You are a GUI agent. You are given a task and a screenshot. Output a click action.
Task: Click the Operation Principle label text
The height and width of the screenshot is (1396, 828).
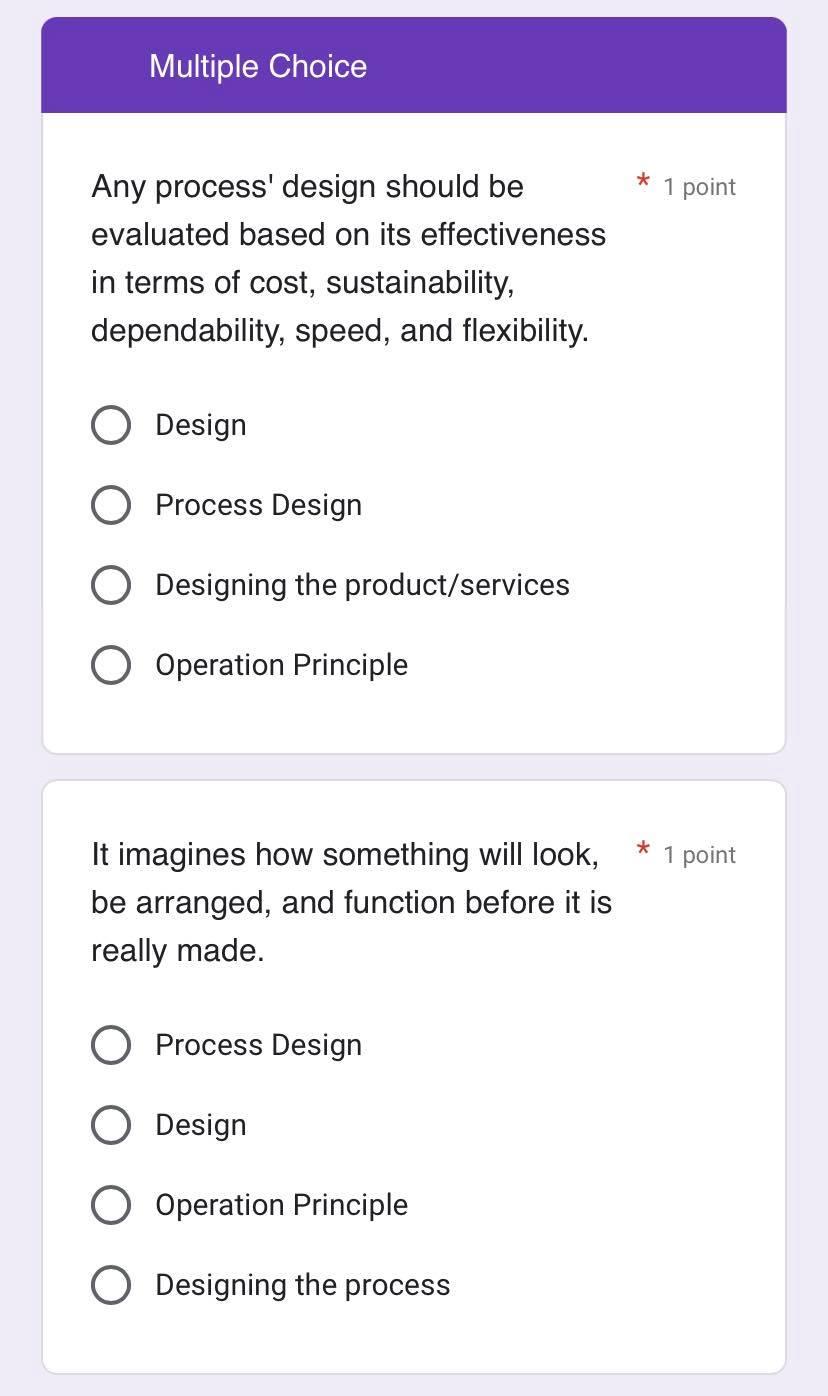click(x=282, y=664)
